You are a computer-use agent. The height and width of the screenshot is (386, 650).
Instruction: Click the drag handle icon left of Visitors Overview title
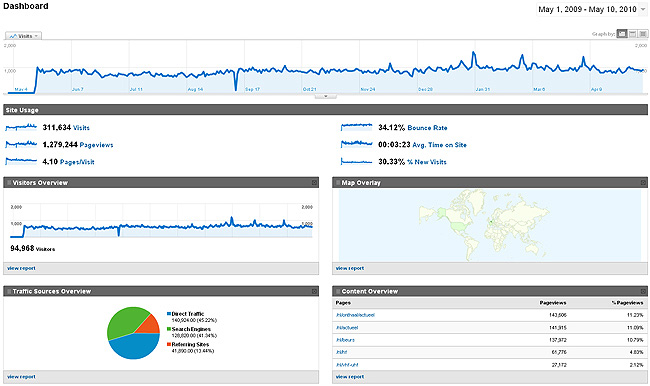click(x=9, y=182)
